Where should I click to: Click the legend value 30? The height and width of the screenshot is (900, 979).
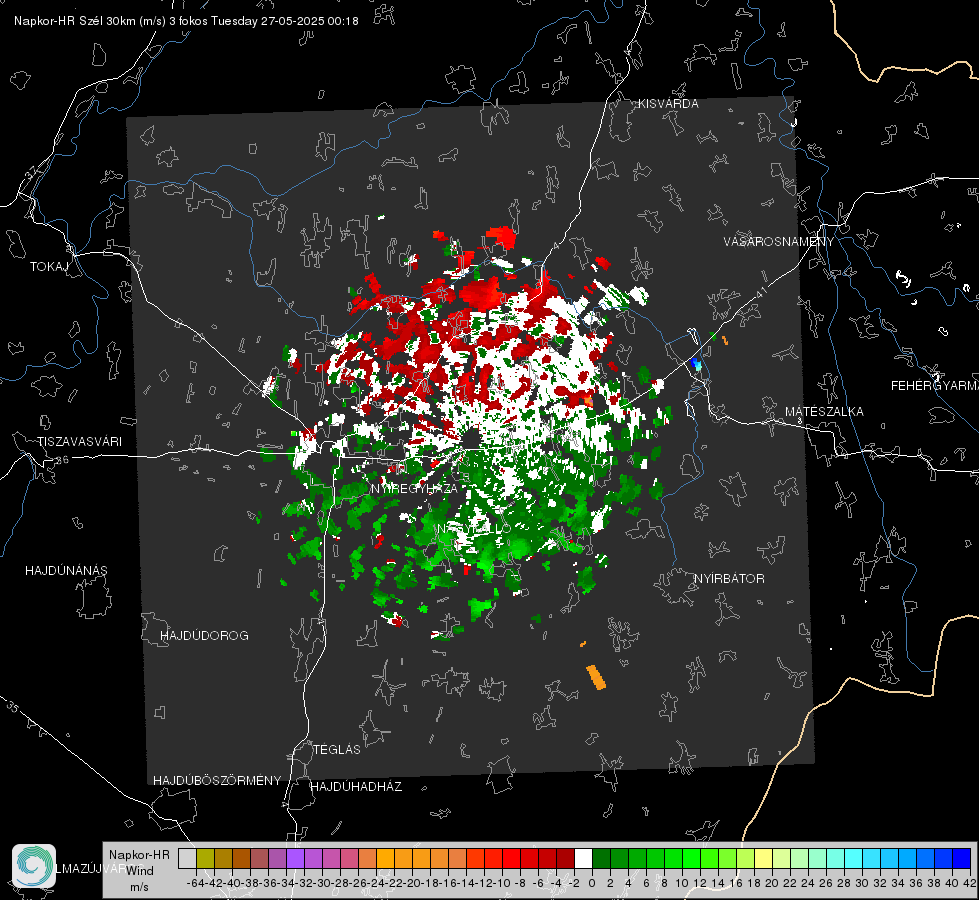(862, 883)
